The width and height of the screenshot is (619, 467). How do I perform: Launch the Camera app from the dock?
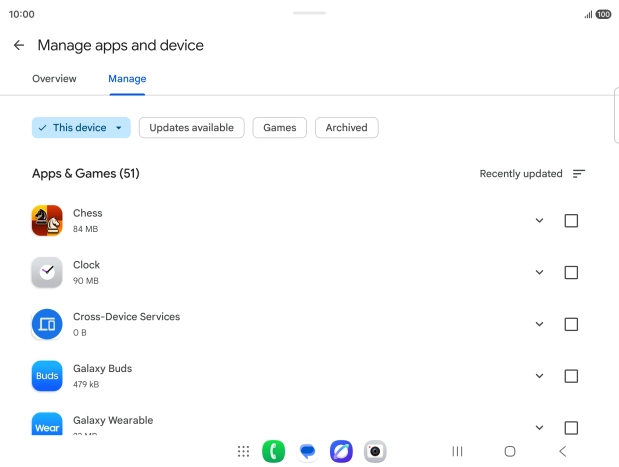click(x=375, y=451)
